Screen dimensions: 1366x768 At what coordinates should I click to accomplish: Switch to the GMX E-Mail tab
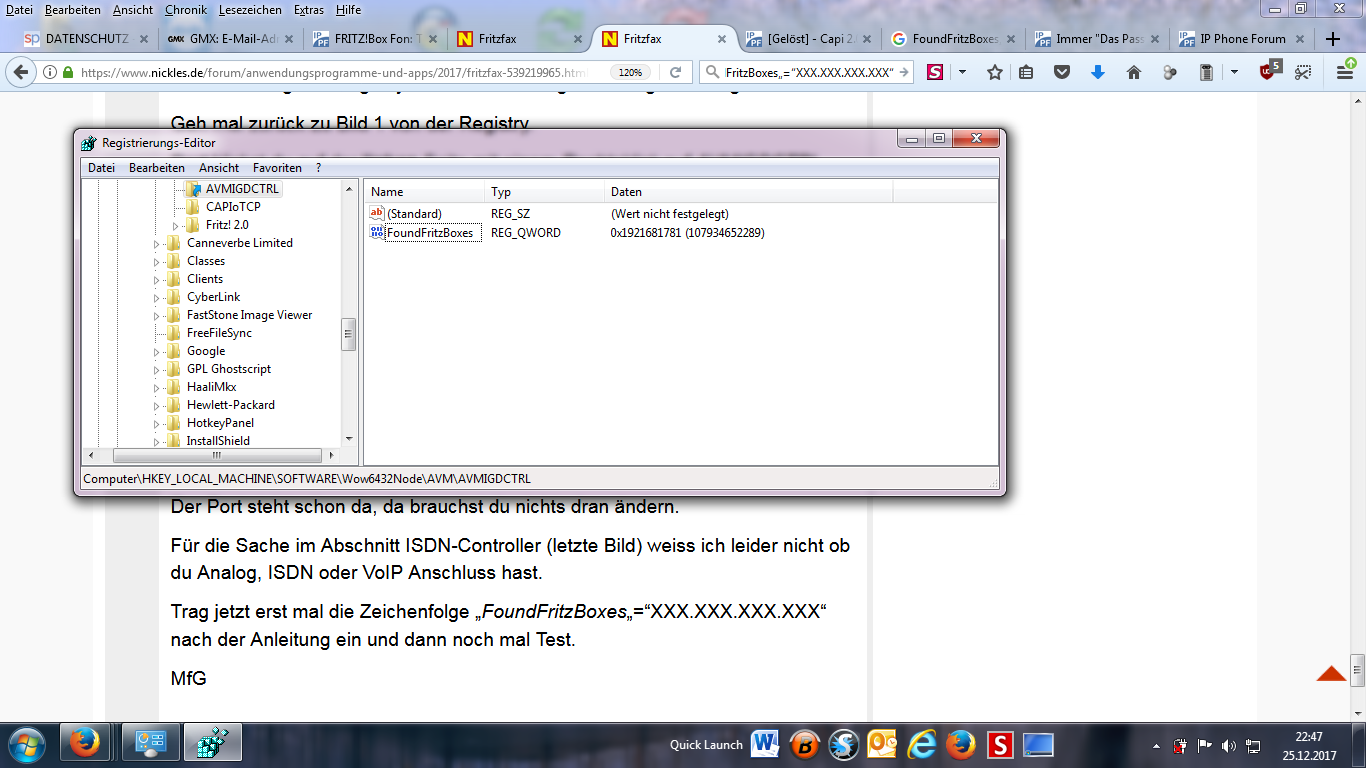point(230,39)
